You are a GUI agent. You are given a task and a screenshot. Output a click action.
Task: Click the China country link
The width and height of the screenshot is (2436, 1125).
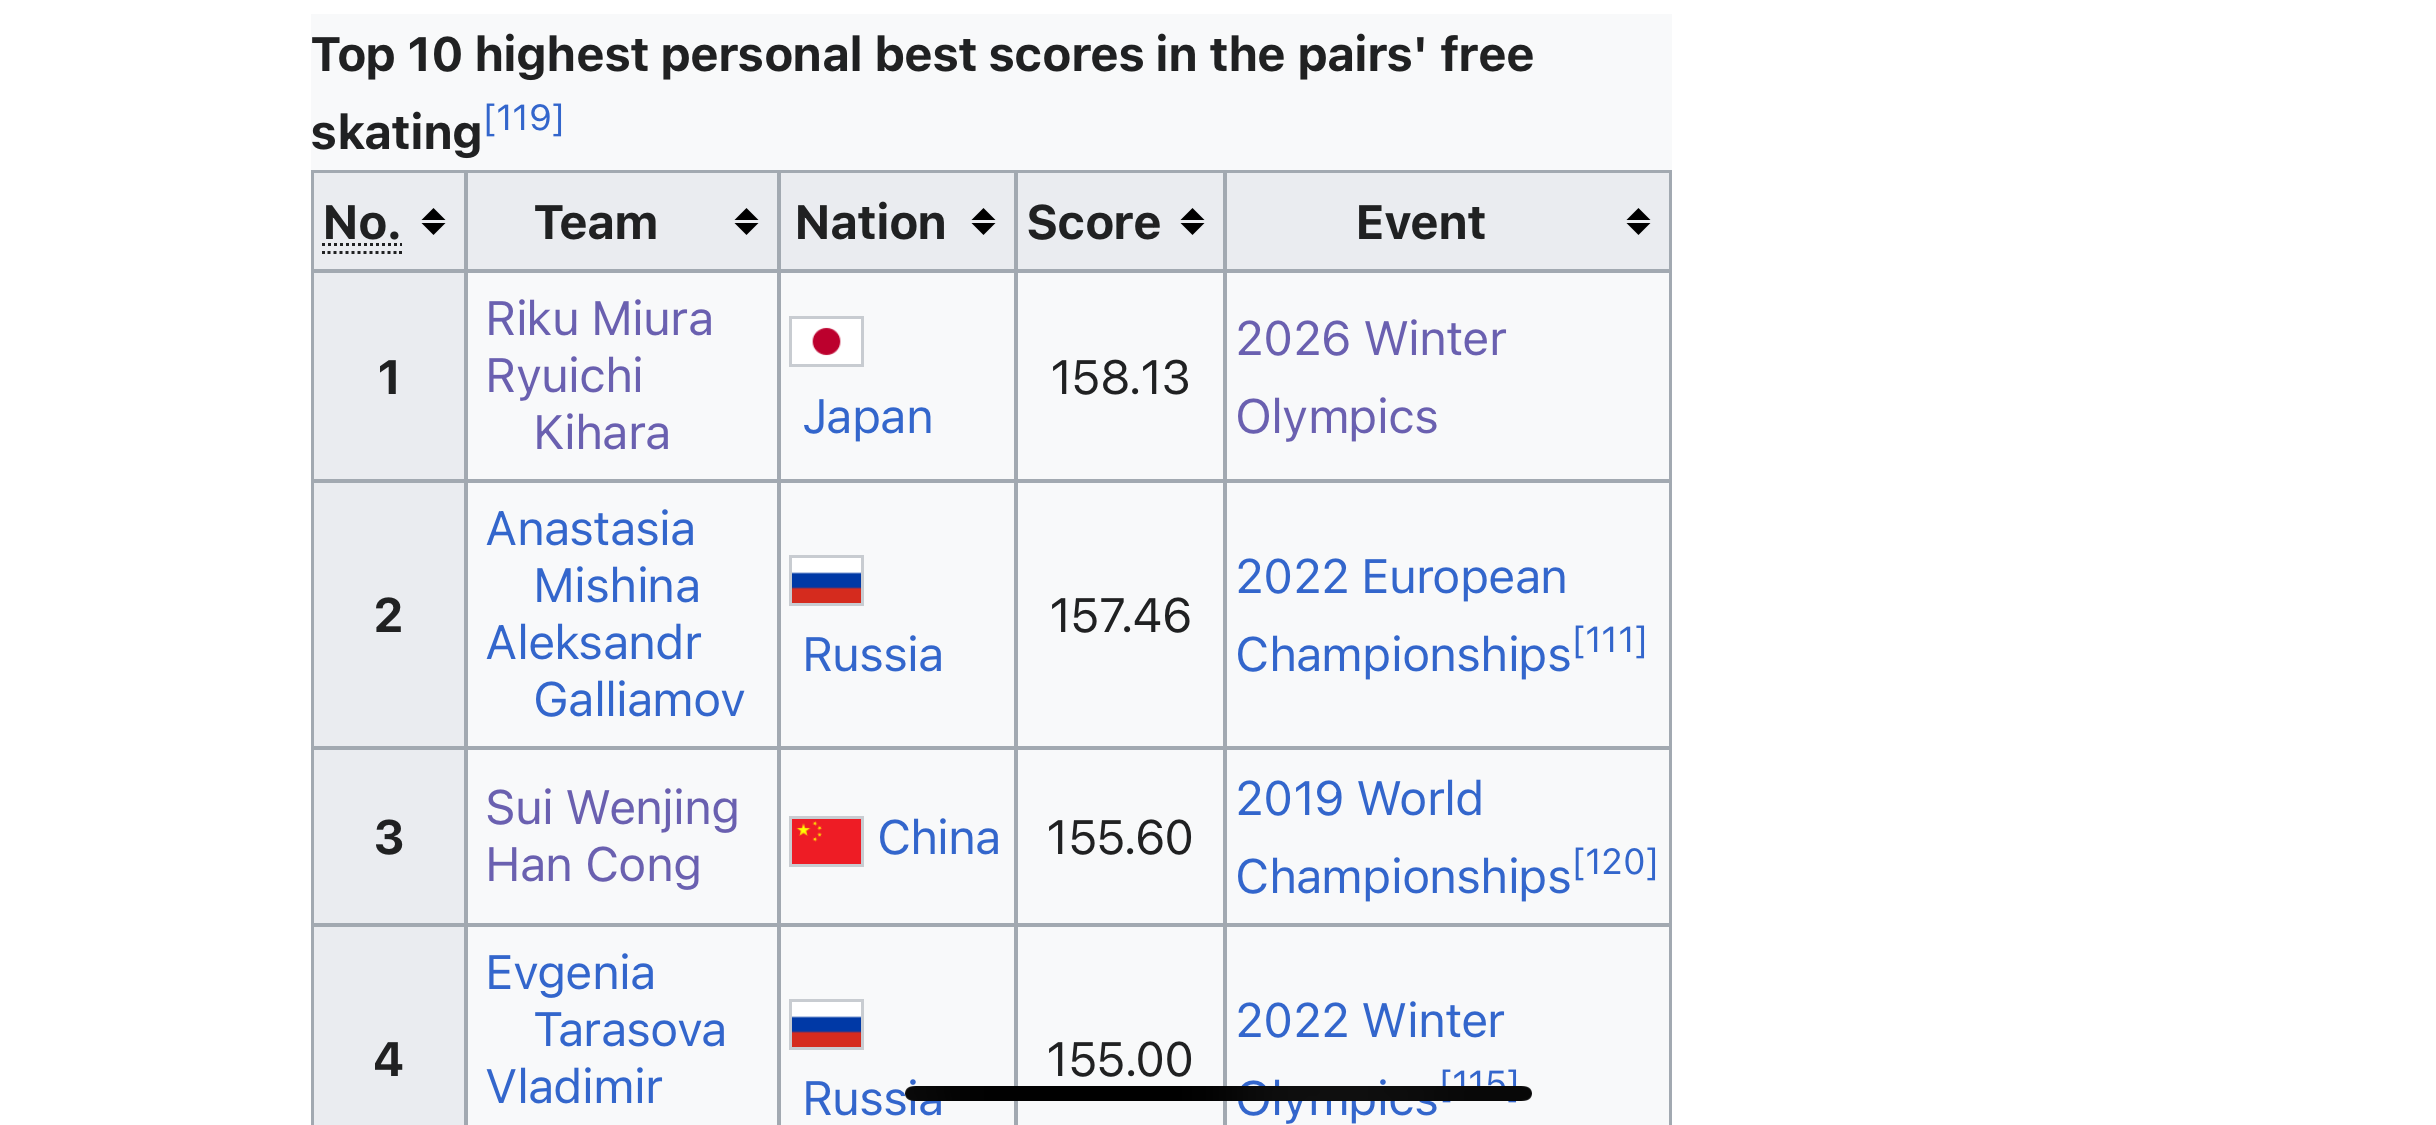[938, 839]
